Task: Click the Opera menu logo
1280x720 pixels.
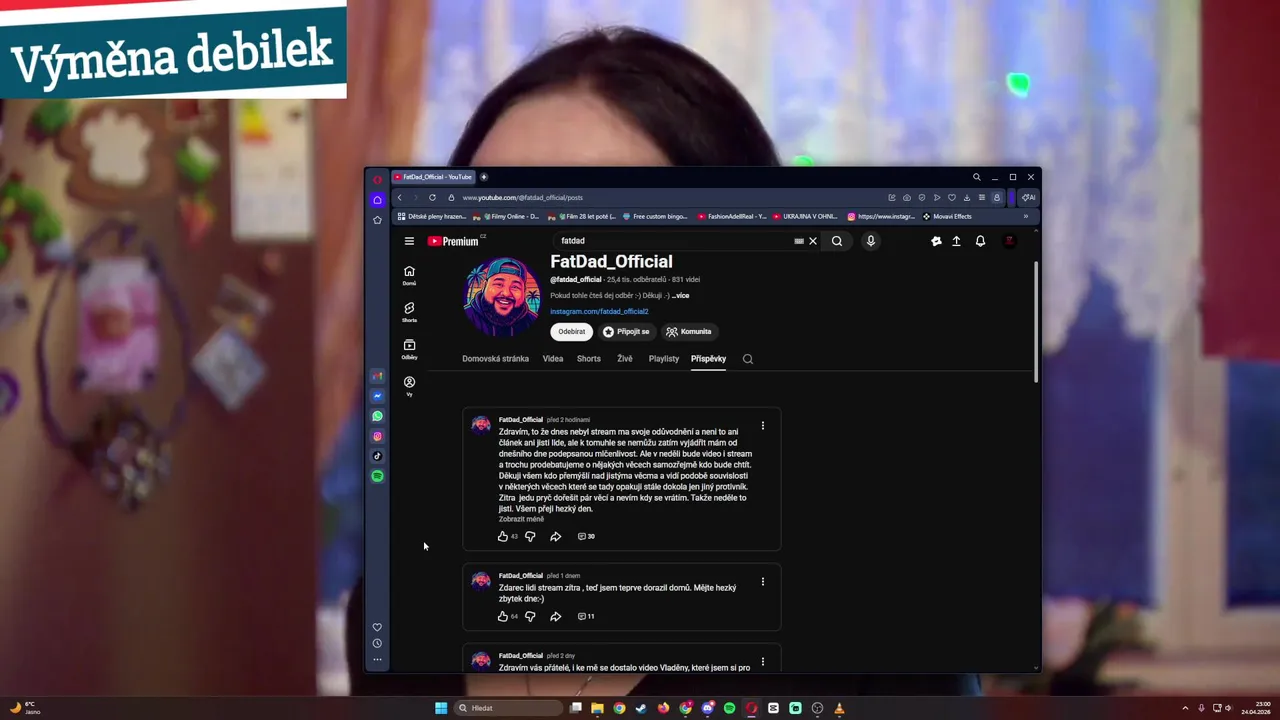Action: click(x=377, y=180)
